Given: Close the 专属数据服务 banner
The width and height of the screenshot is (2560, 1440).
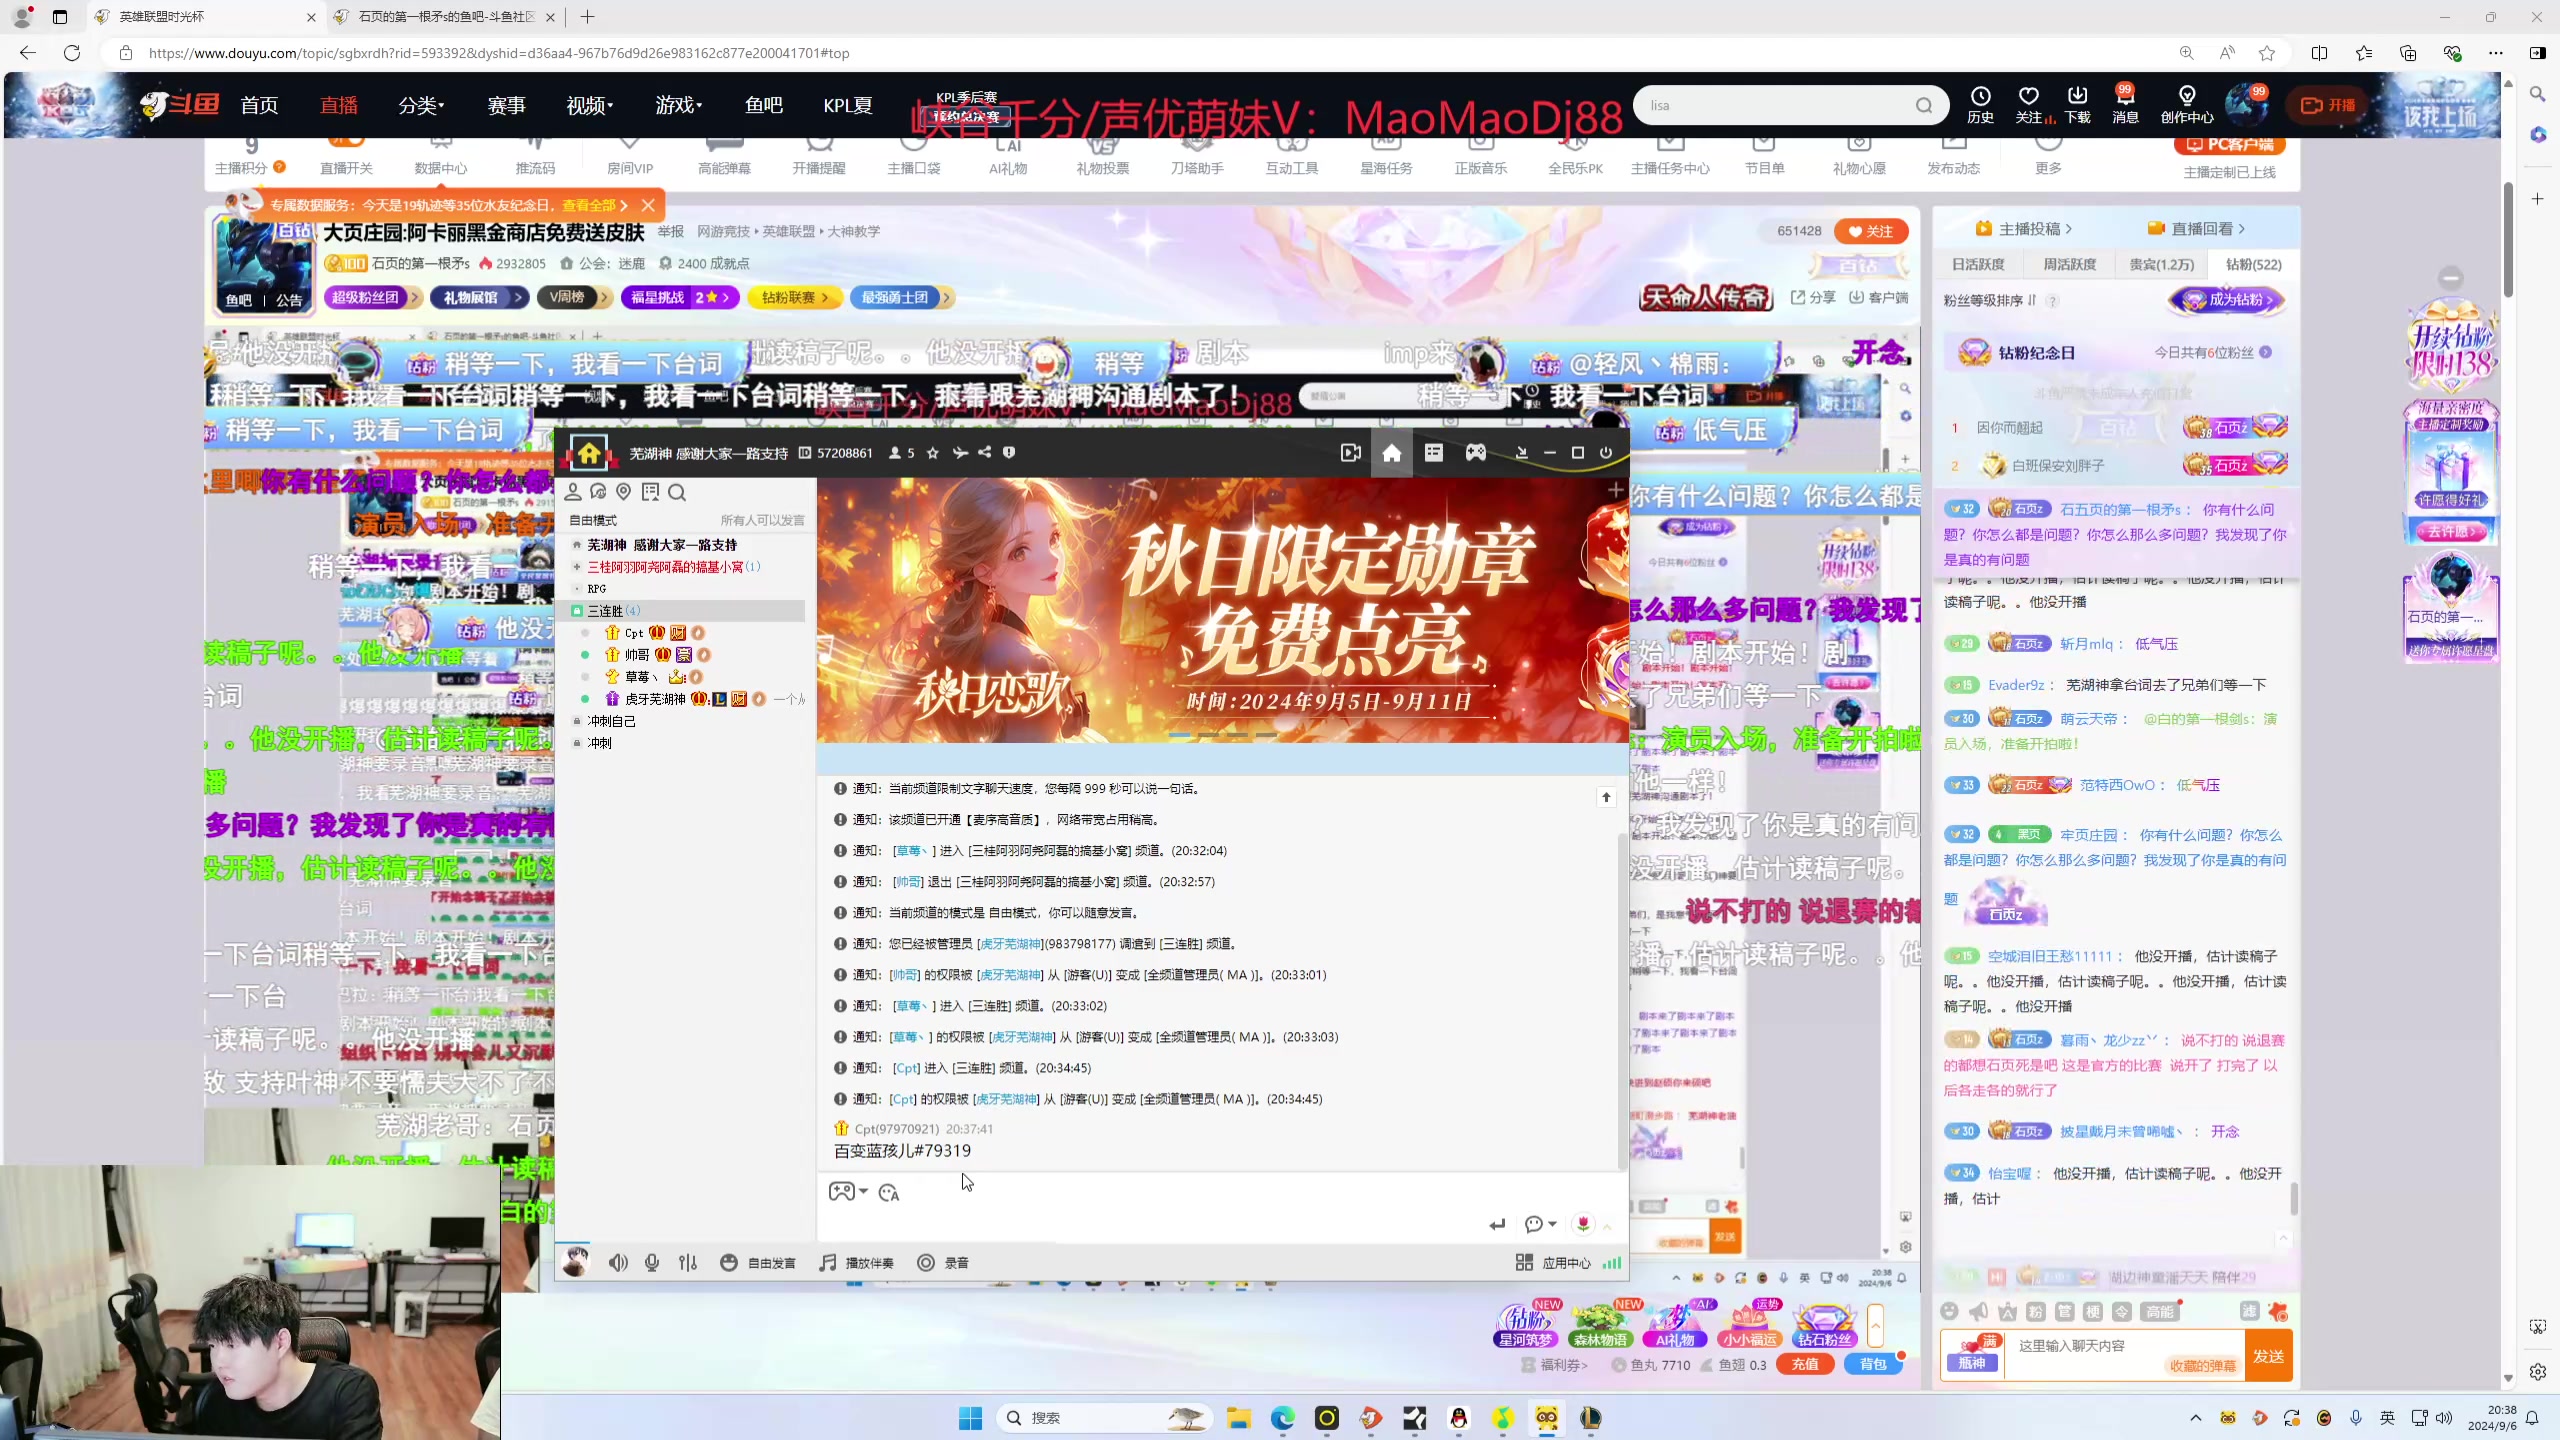Looking at the screenshot, I should 648,205.
